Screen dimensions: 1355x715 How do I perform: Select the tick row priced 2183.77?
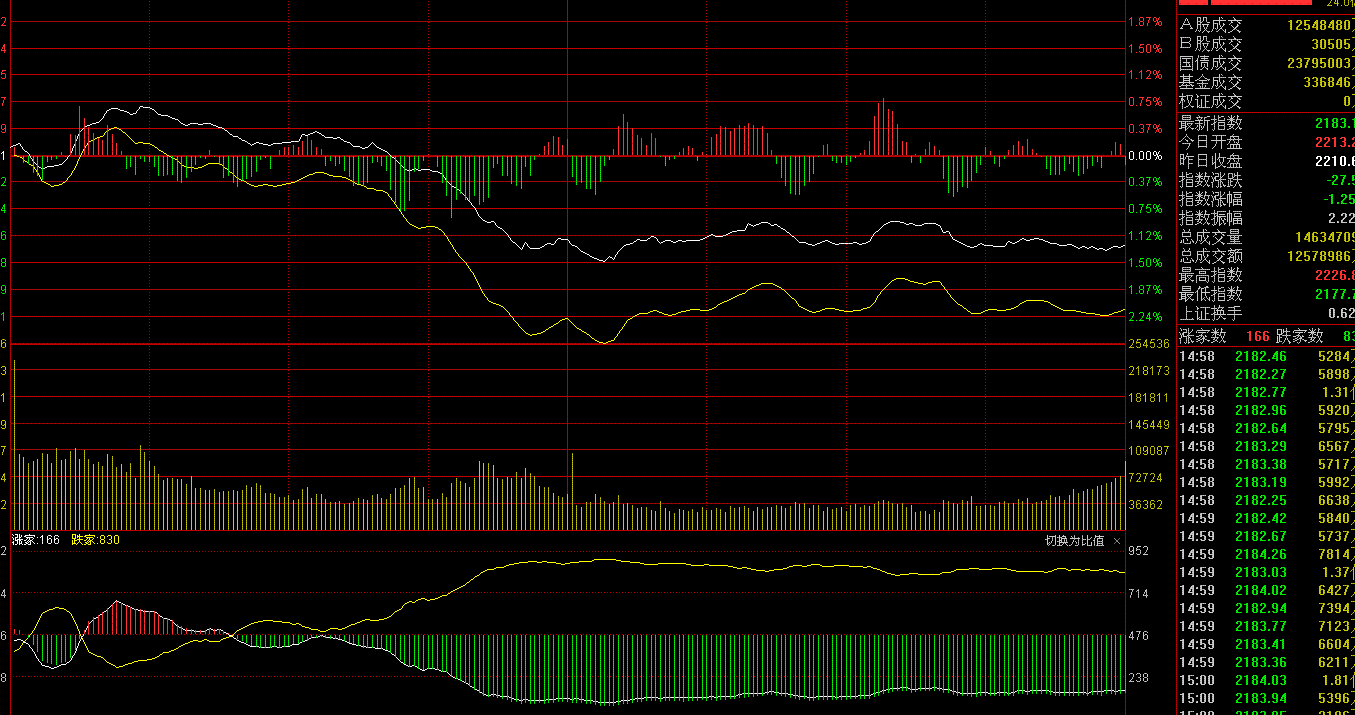coord(1267,626)
